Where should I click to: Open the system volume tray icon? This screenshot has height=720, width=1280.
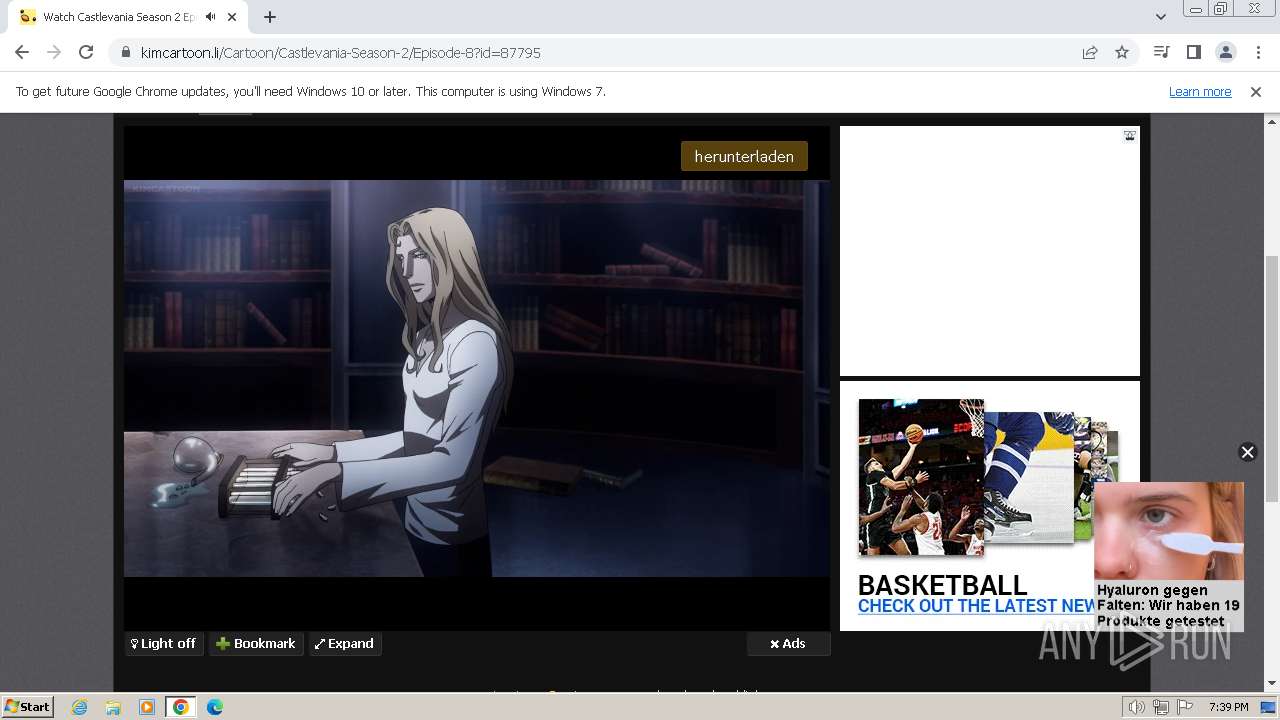point(1137,707)
